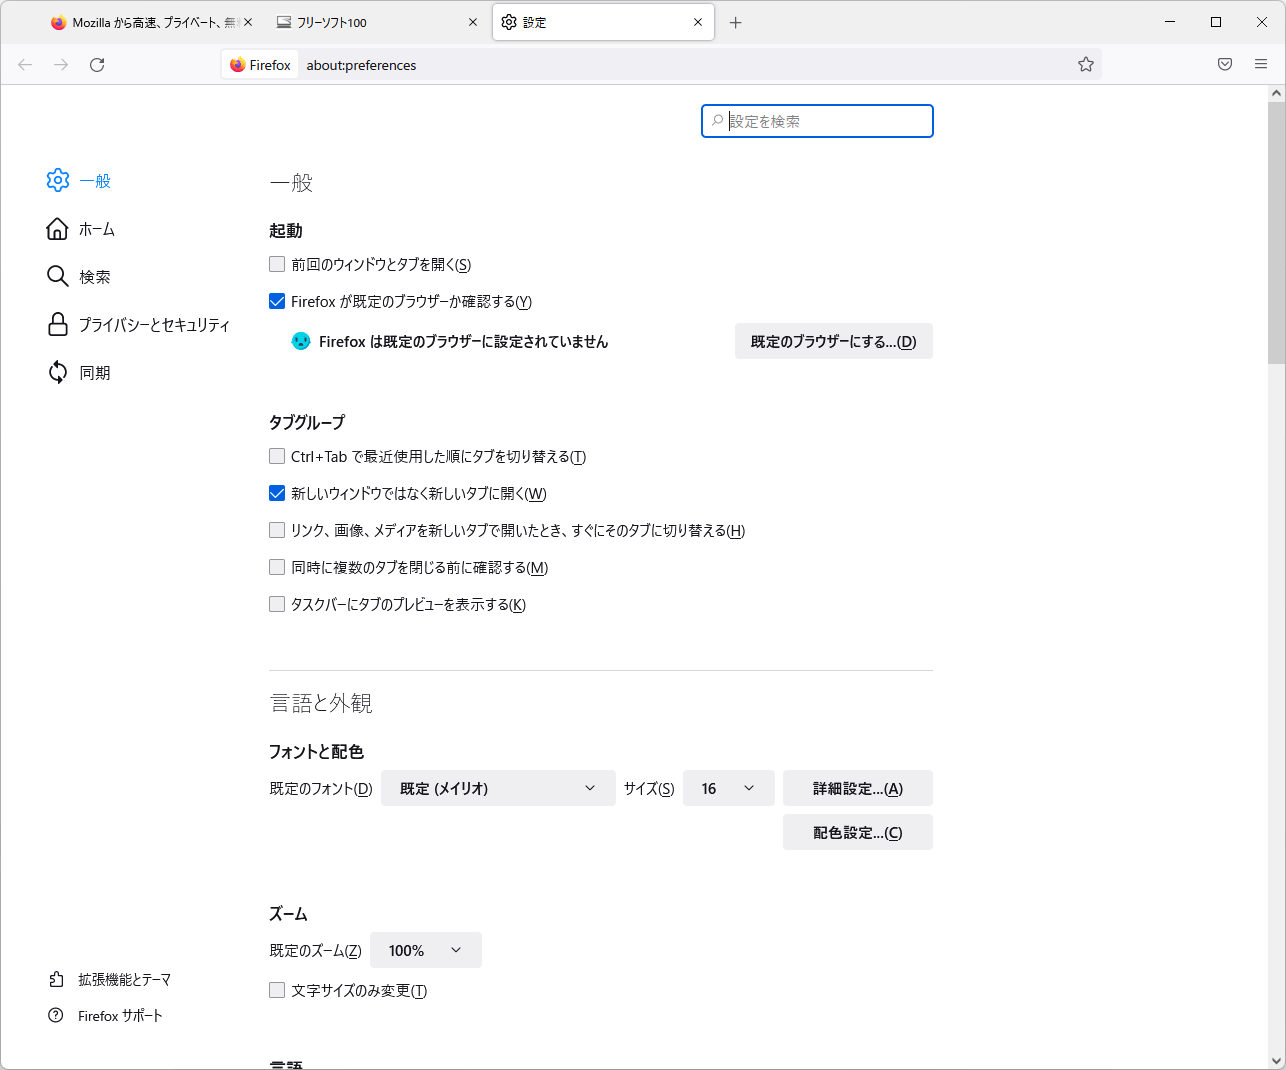Enable リンク、画像、メディアを新しいタブで開いたとき checkbox
Viewport: 1286px width, 1070px height.
point(277,530)
